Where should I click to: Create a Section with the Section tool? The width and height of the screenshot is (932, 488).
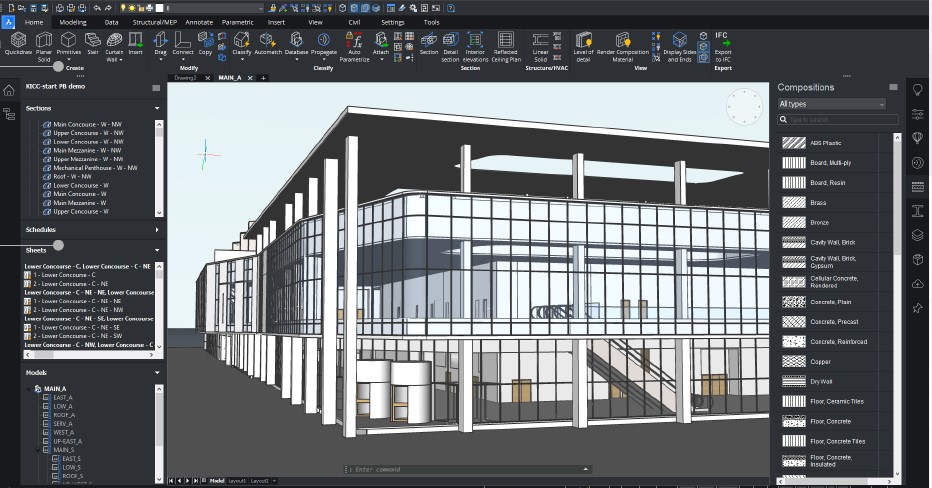click(429, 44)
